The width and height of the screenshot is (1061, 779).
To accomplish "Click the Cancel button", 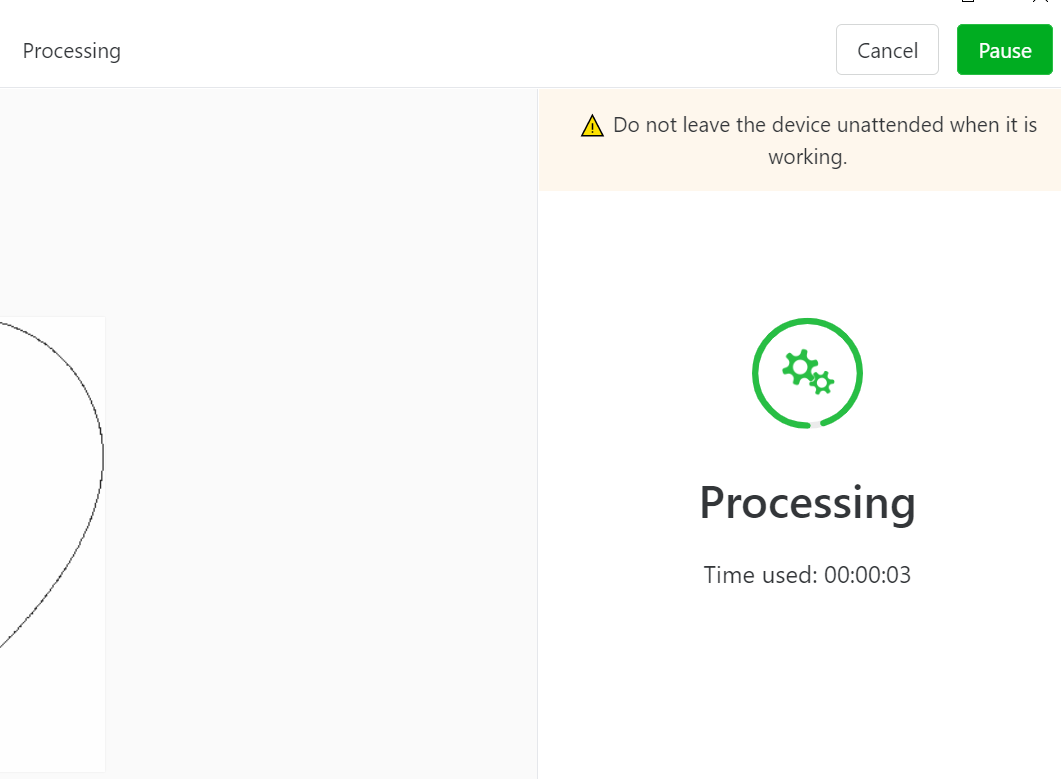I will [x=887, y=50].
